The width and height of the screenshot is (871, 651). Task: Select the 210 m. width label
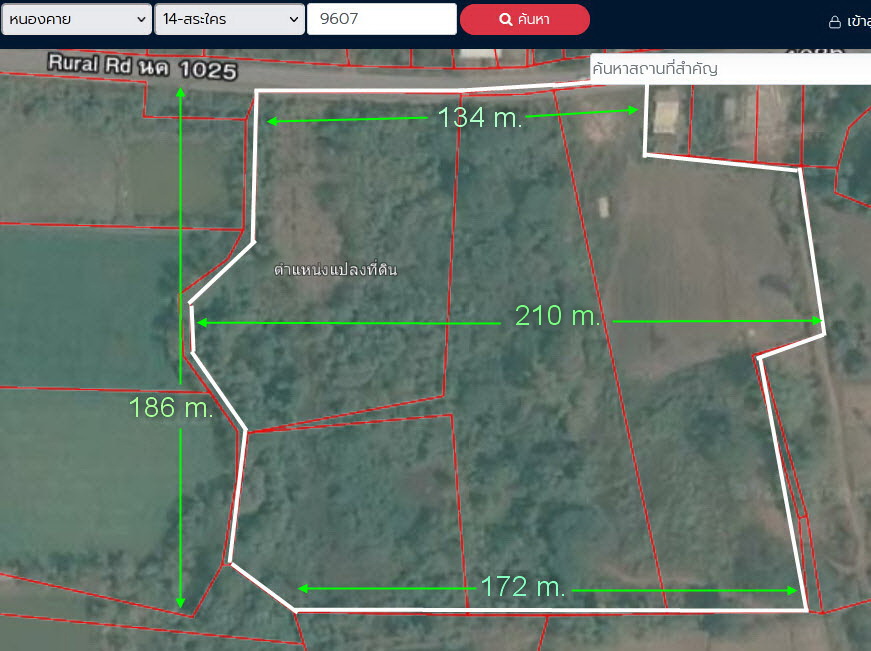click(x=557, y=317)
